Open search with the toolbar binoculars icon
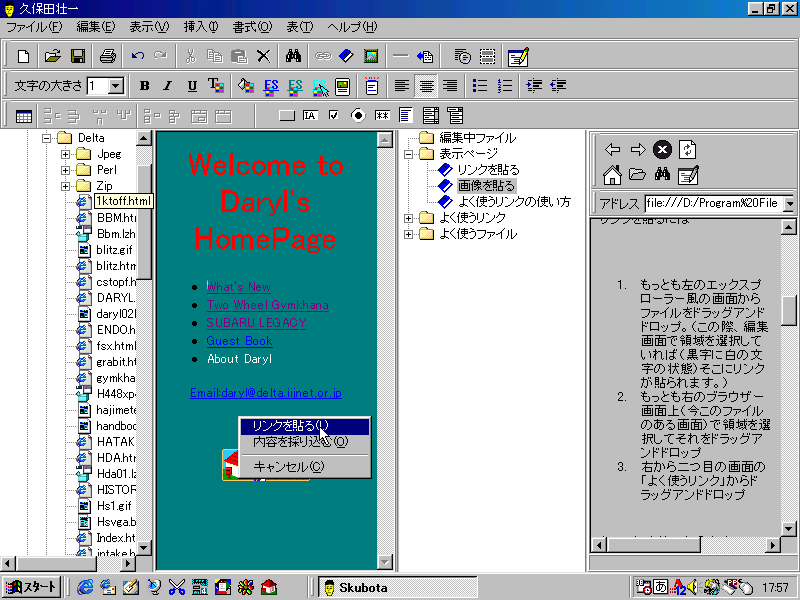The width and height of the screenshot is (800, 600). tap(293, 56)
